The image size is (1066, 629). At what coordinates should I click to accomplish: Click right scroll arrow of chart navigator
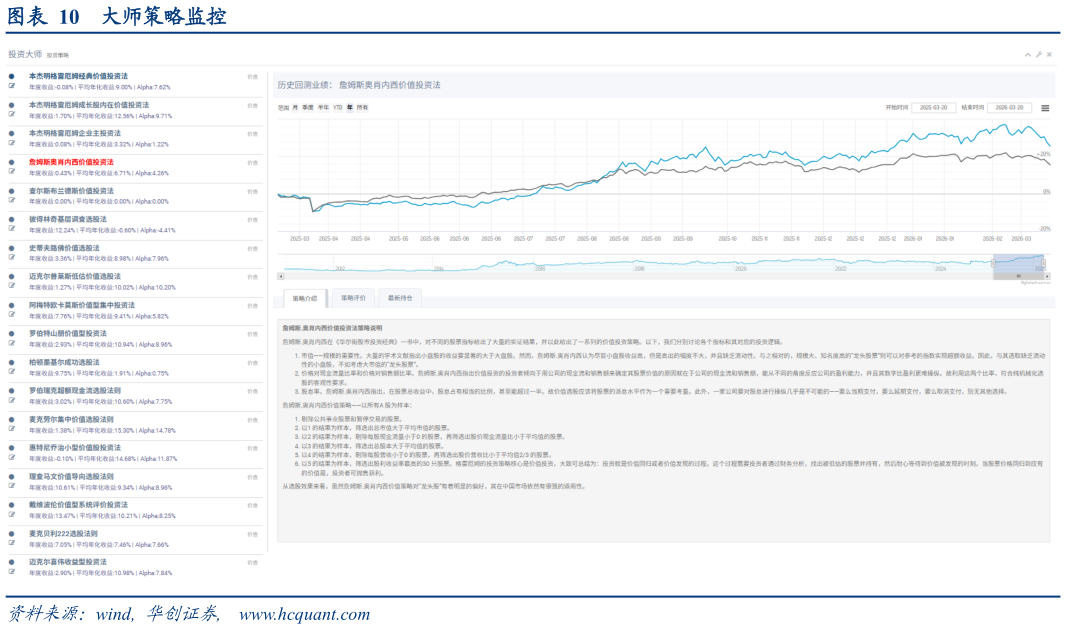(1047, 276)
